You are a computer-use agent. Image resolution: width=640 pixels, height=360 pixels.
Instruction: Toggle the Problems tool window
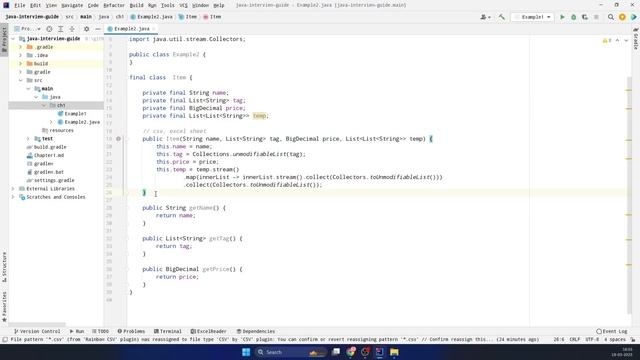point(131,331)
